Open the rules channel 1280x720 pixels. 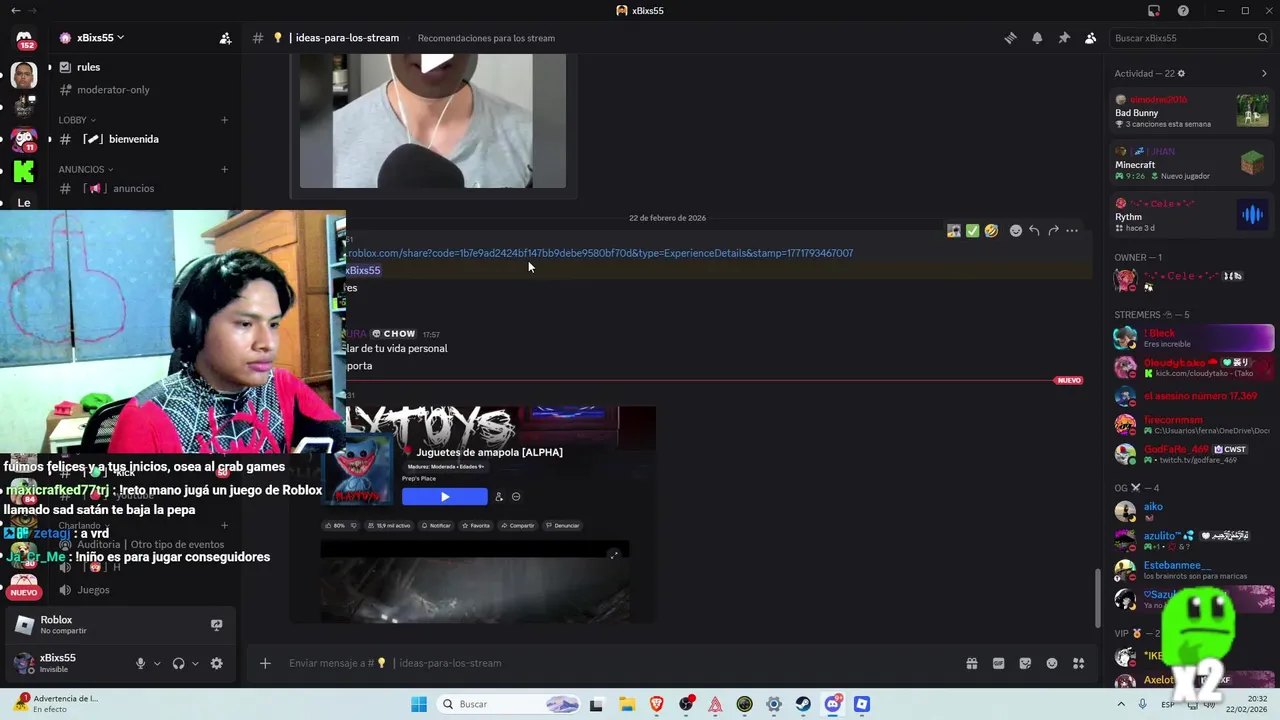tap(88, 67)
